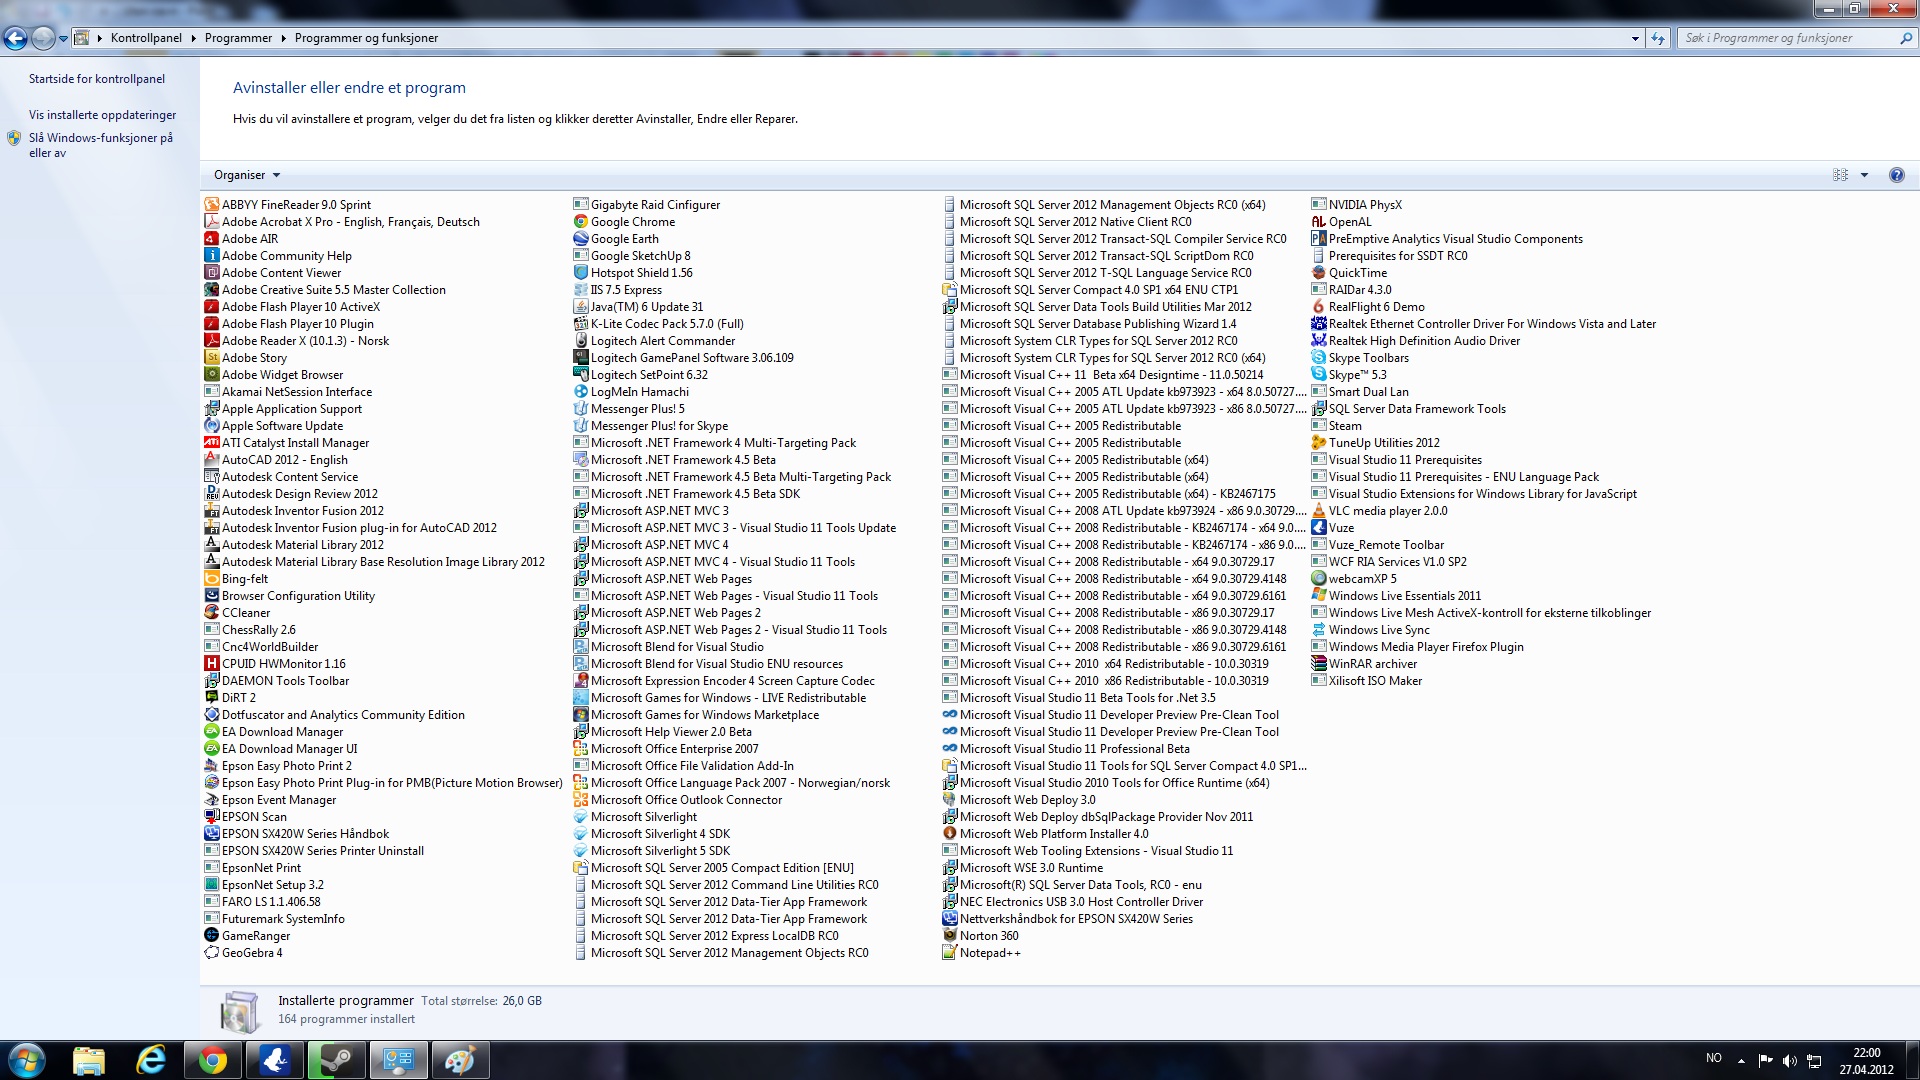Click the Kontrollpanel breadcrumb
Screen dimensions: 1920x1080
click(146, 38)
